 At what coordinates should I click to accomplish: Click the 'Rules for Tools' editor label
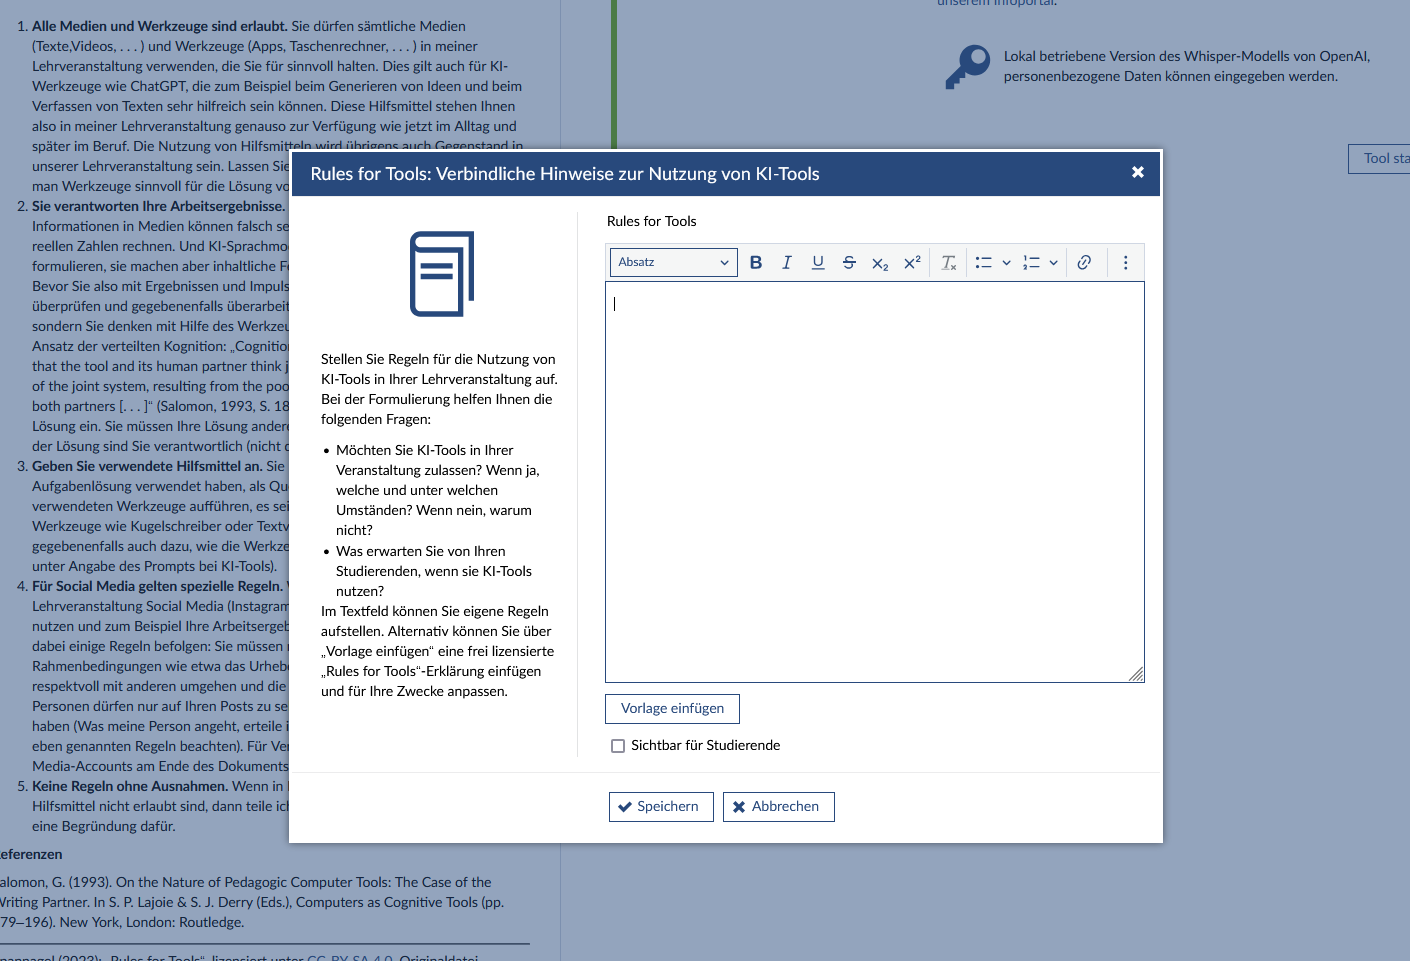(652, 221)
